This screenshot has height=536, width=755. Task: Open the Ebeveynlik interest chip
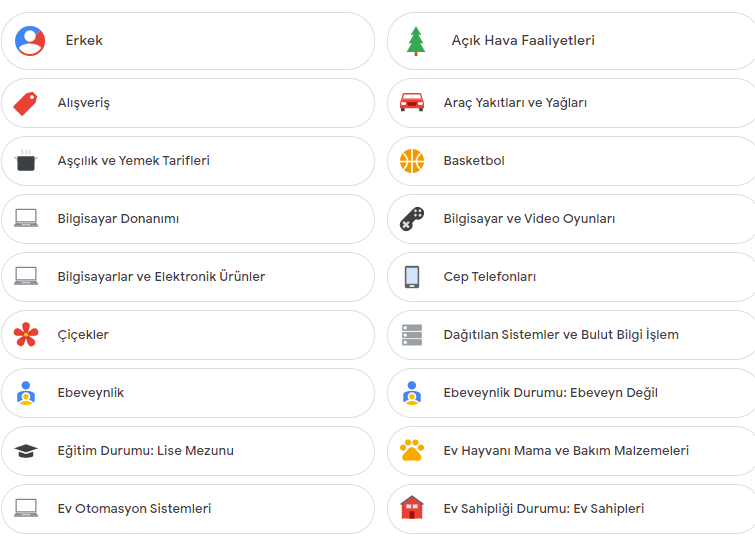tap(91, 393)
